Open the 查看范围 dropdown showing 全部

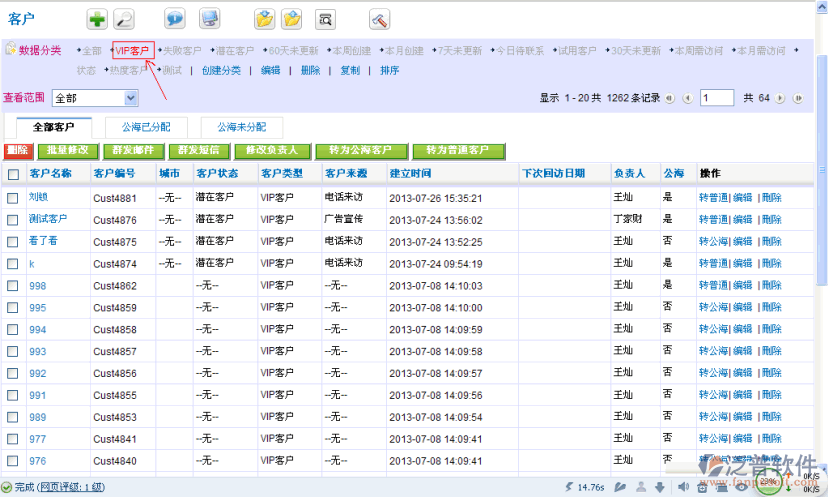tap(95, 98)
